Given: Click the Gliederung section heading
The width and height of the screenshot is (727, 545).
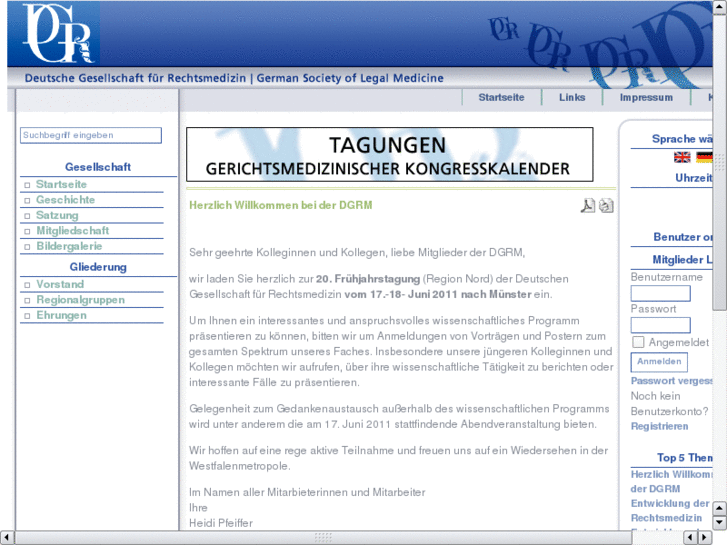Looking at the screenshot, I should coord(98,267).
